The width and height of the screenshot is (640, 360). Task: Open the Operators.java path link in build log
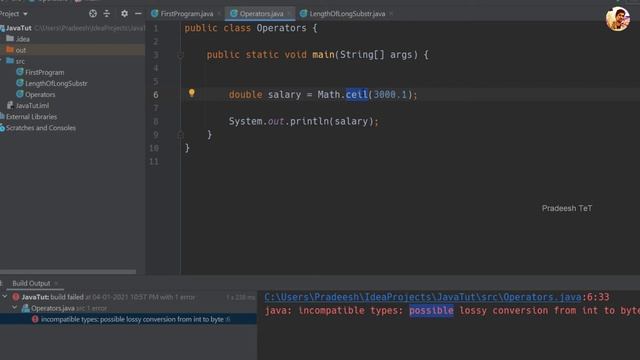click(422, 297)
